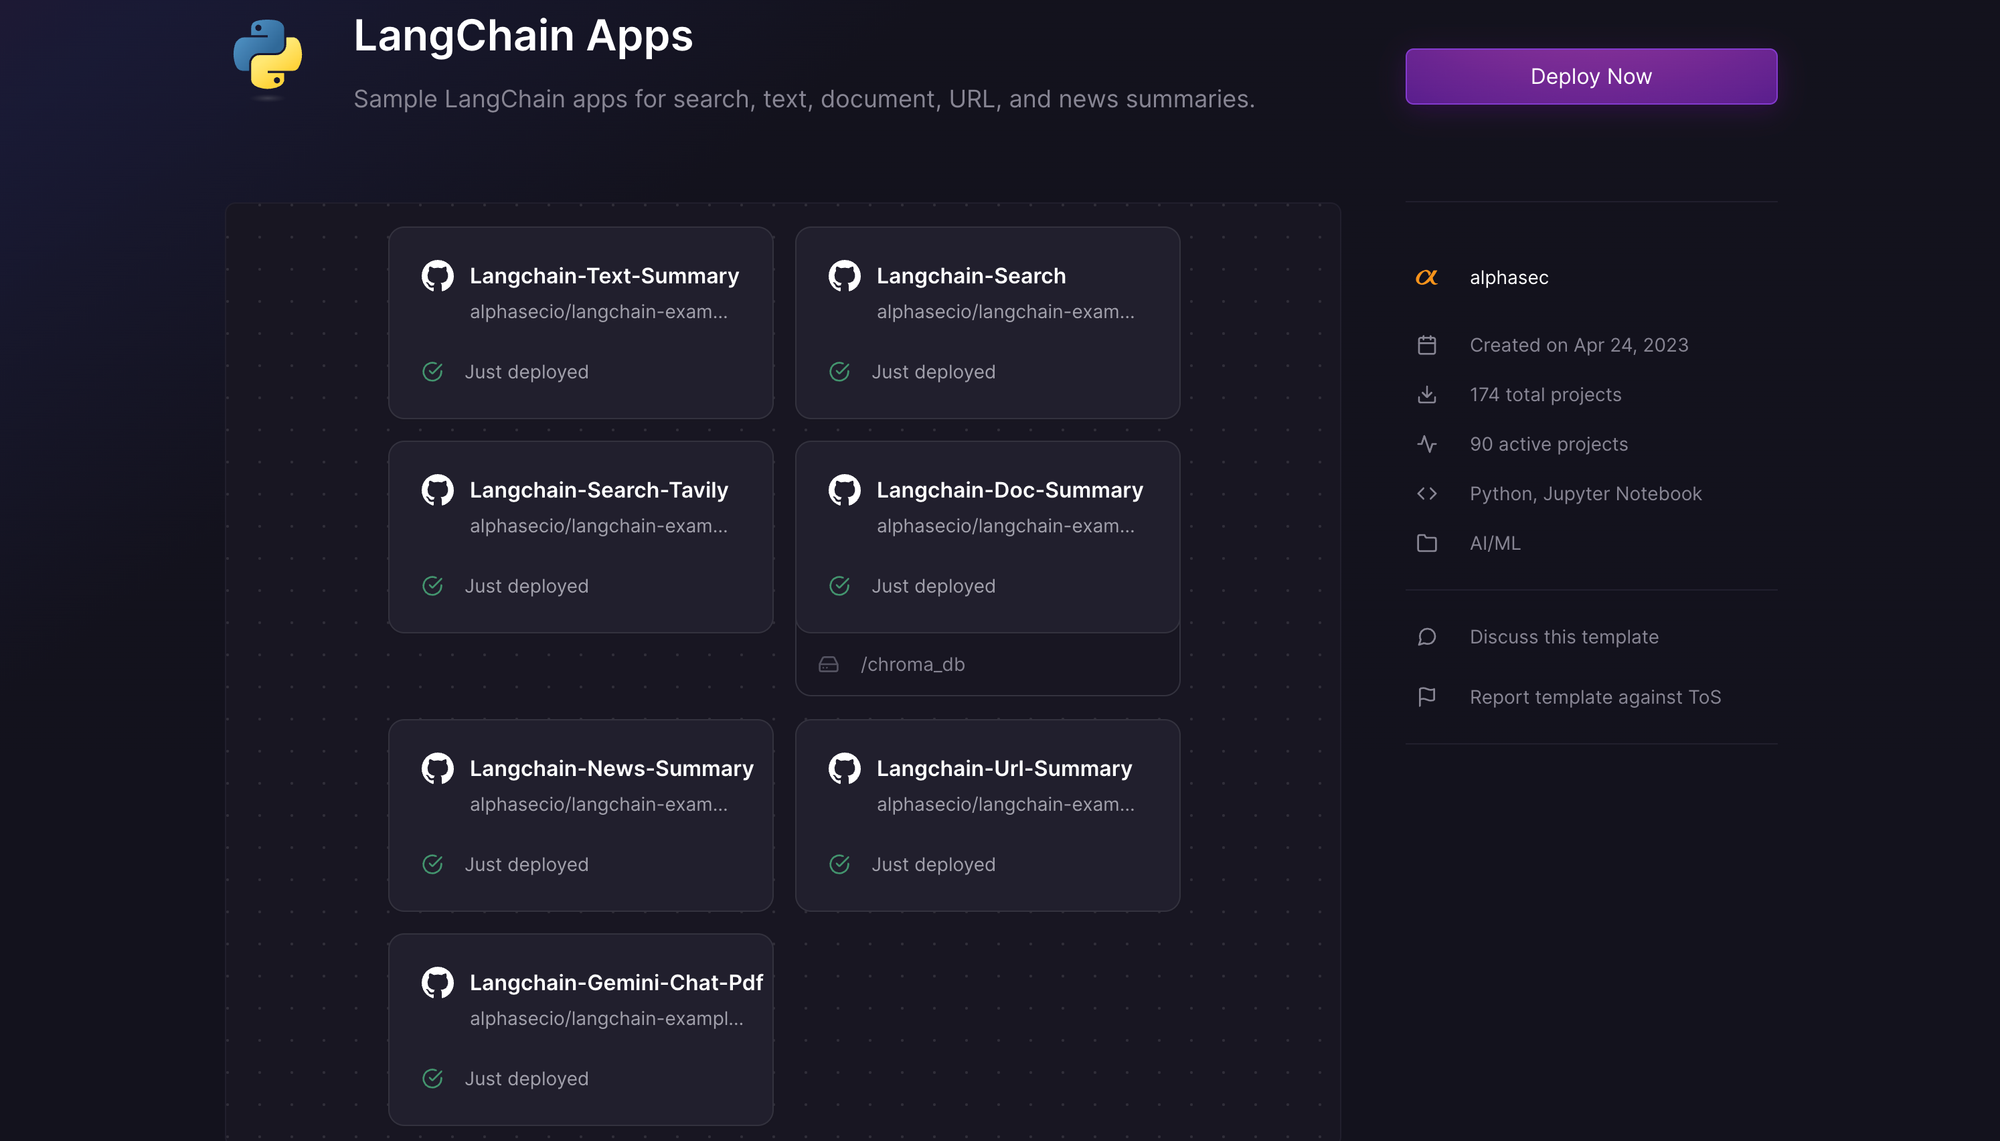Select the /chroma_db volume entry
This screenshot has width=2000, height=1141.
987,663
